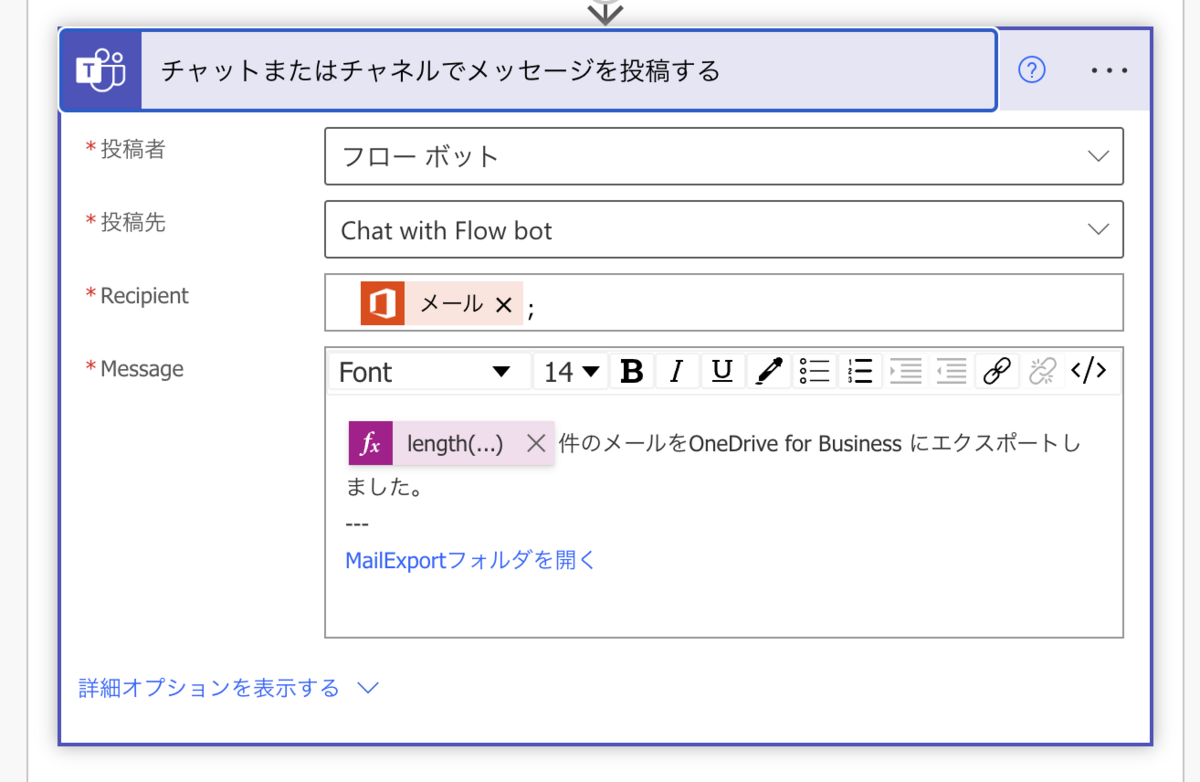
Task: Toggle bold formatting in message toolbar
Action: [631, 372]
